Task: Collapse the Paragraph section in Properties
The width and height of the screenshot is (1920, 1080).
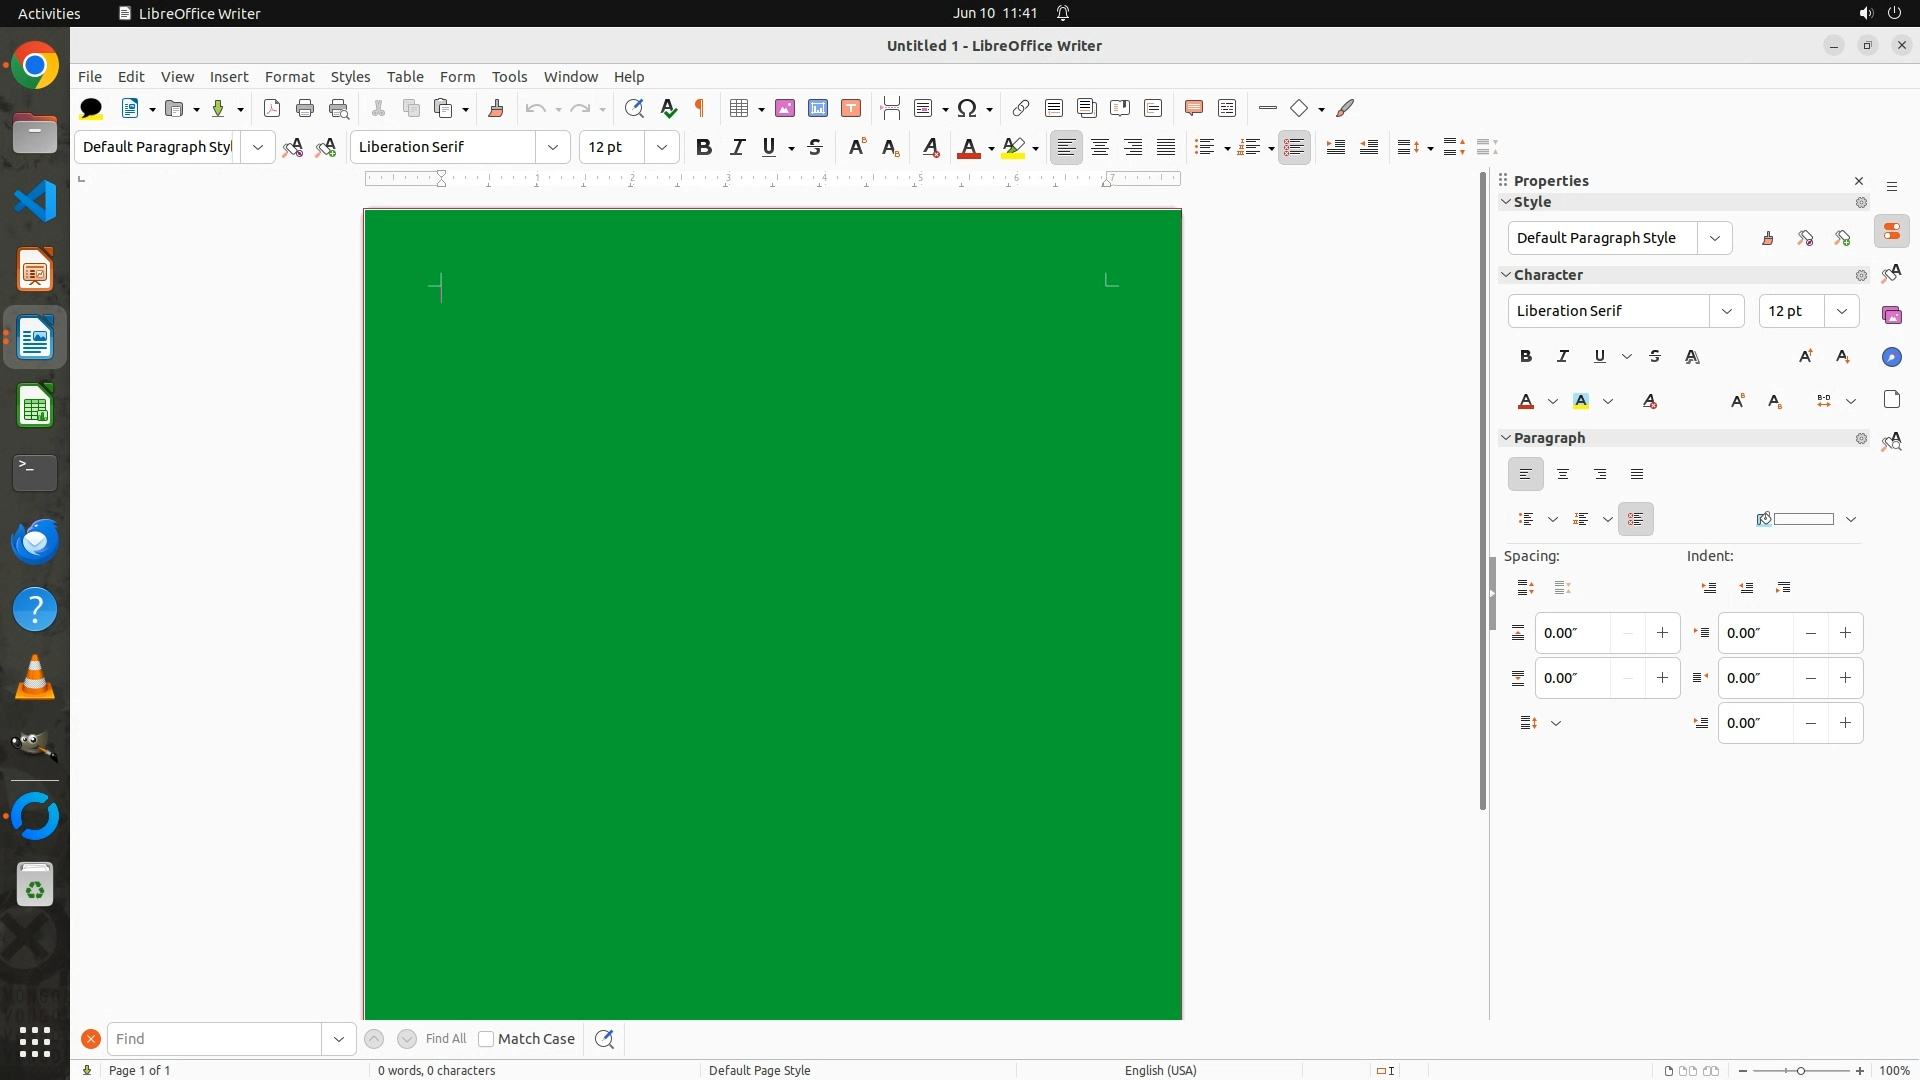Action: click(x=1506, y=438)
